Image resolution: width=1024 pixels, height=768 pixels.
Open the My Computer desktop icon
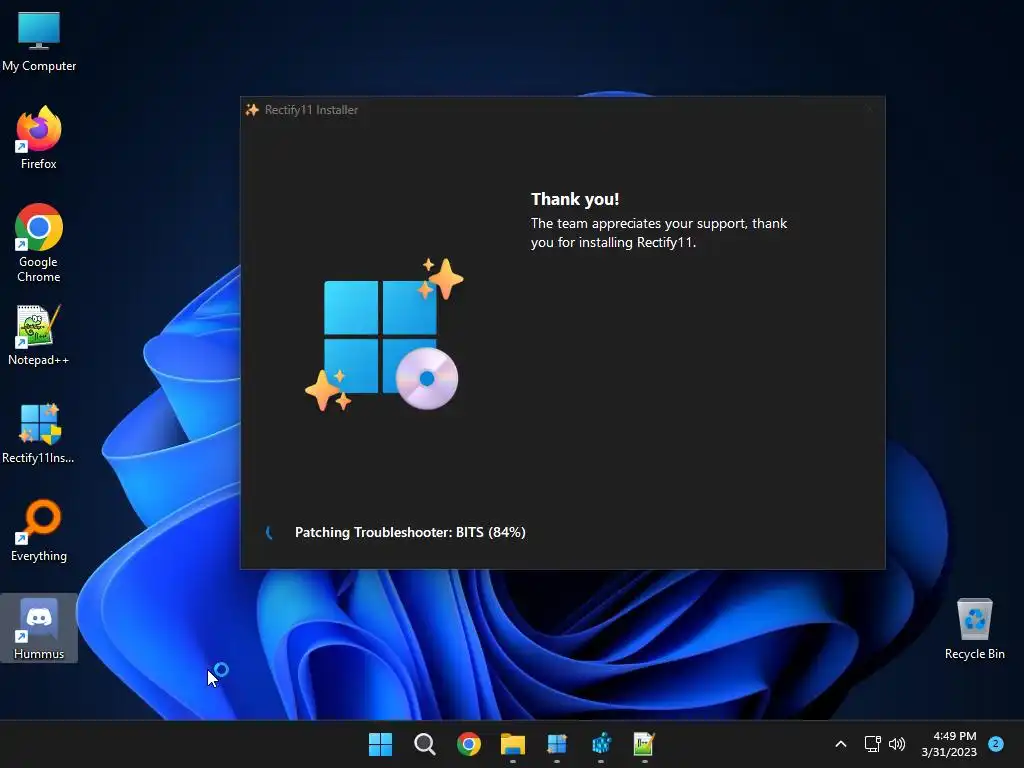click(x=39, y=40)
